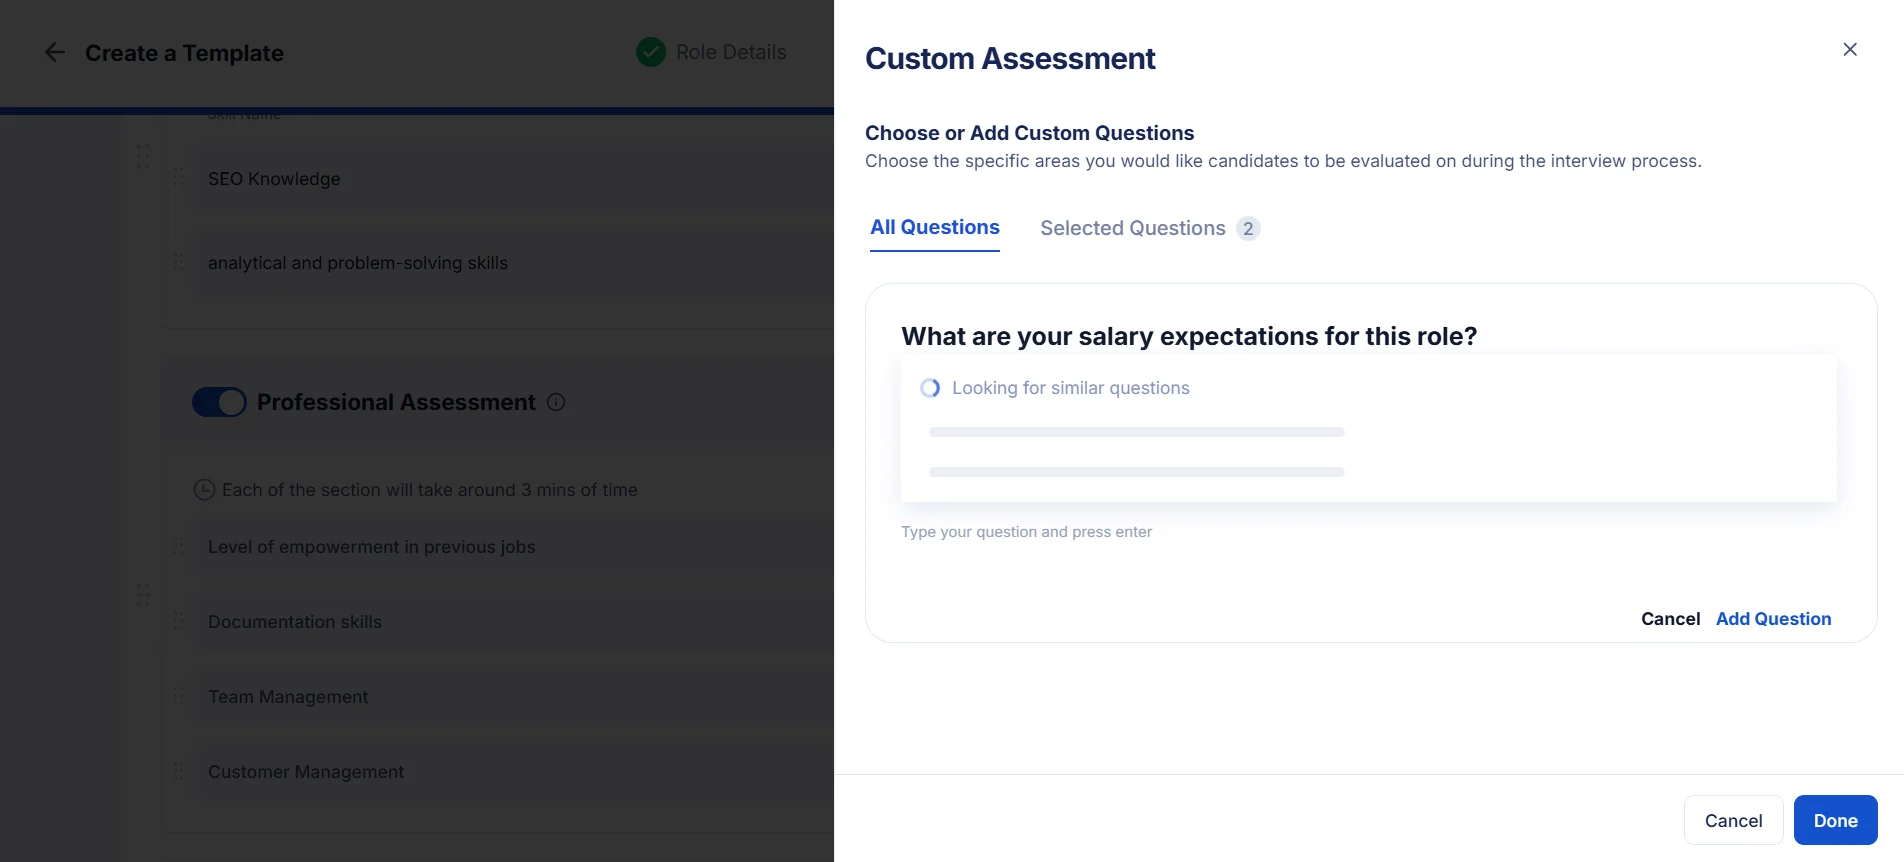Click the green Role Details checkmark icon
The width and height of the screenshot is (1904, 862).
coord(651,52)
